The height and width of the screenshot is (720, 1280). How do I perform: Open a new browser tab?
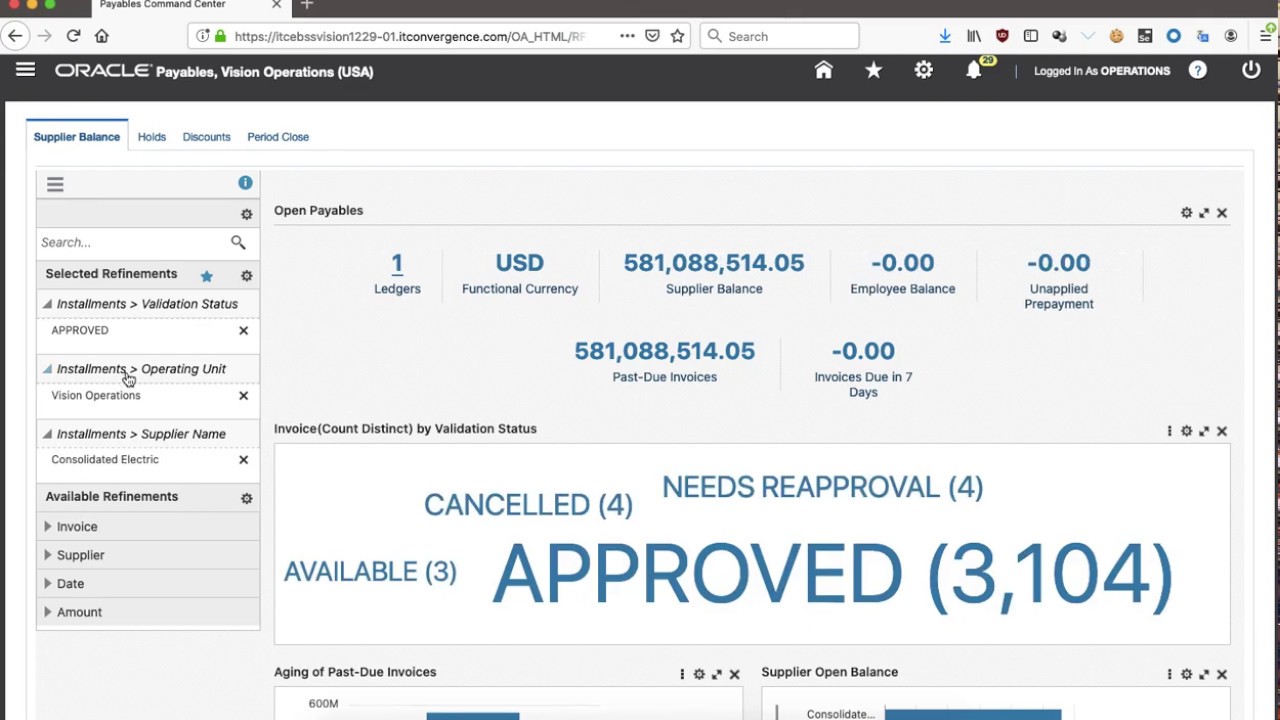[307, 5]
